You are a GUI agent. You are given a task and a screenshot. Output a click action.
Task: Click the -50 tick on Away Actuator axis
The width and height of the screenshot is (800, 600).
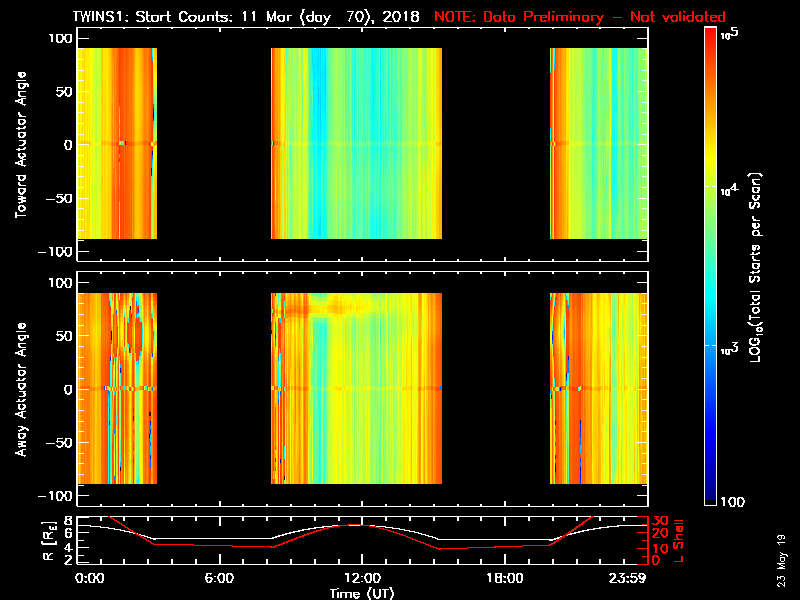pos(60,442)
